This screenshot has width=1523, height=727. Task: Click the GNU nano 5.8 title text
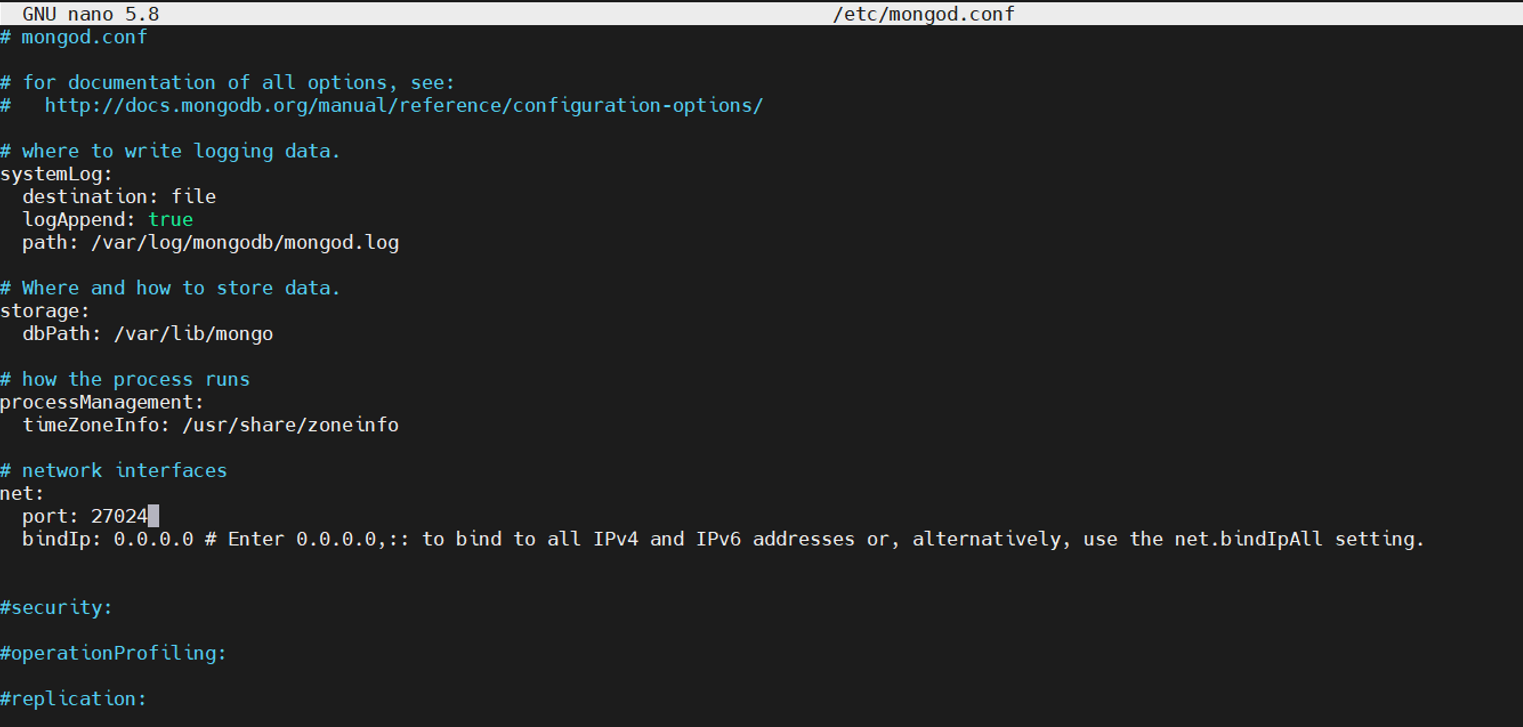pos(90,14)
